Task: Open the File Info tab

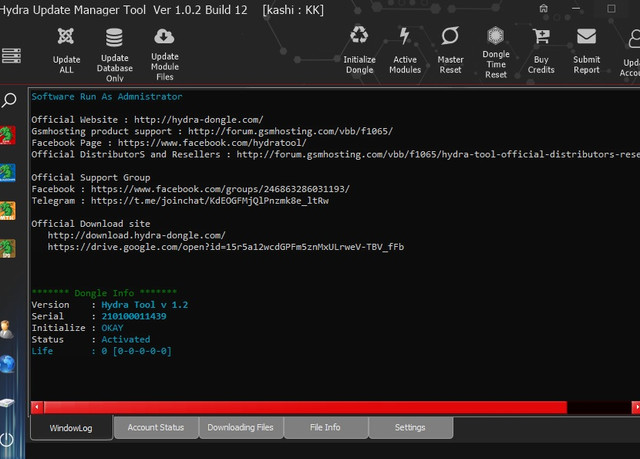Action: pyautogui.click(x=325, y=427)
